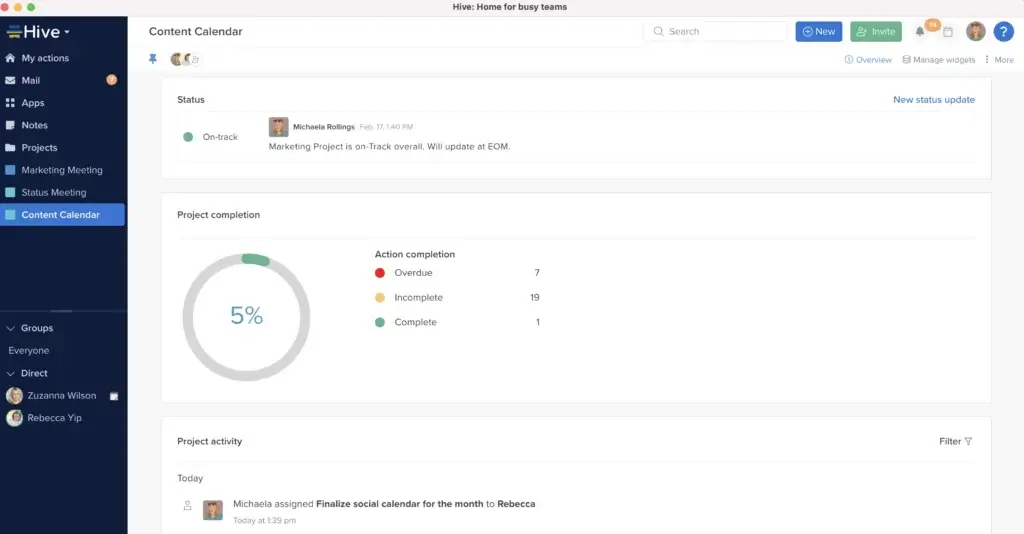Open the Apps grid icon
Screen dimensions: 1024x534
click(x=10, y=102)
